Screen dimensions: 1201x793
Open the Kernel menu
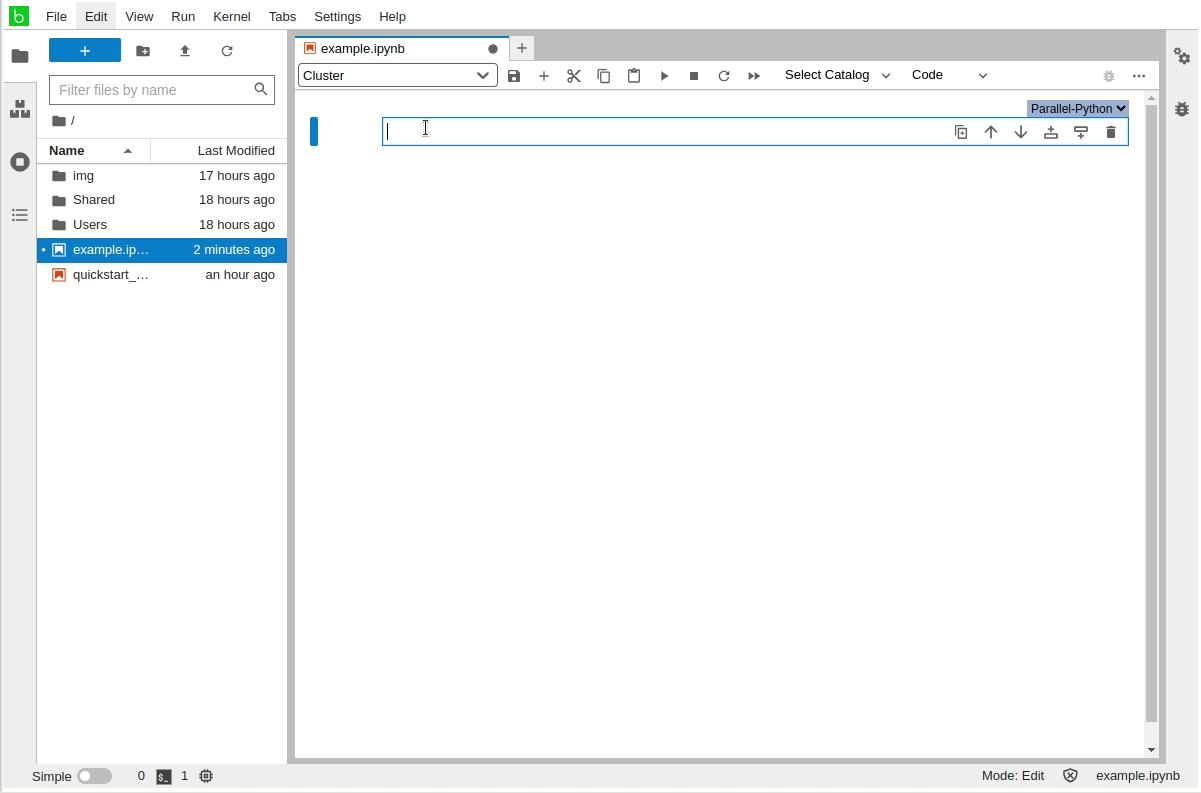coord(231,16)
